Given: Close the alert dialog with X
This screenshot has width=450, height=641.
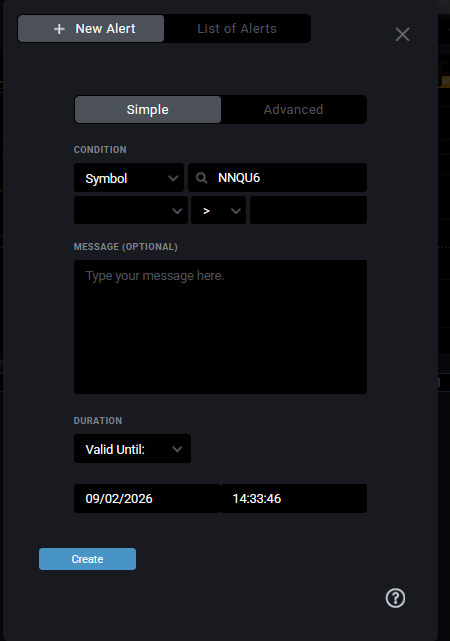Looking at the screenshot, I should click(x=403, y=34).
